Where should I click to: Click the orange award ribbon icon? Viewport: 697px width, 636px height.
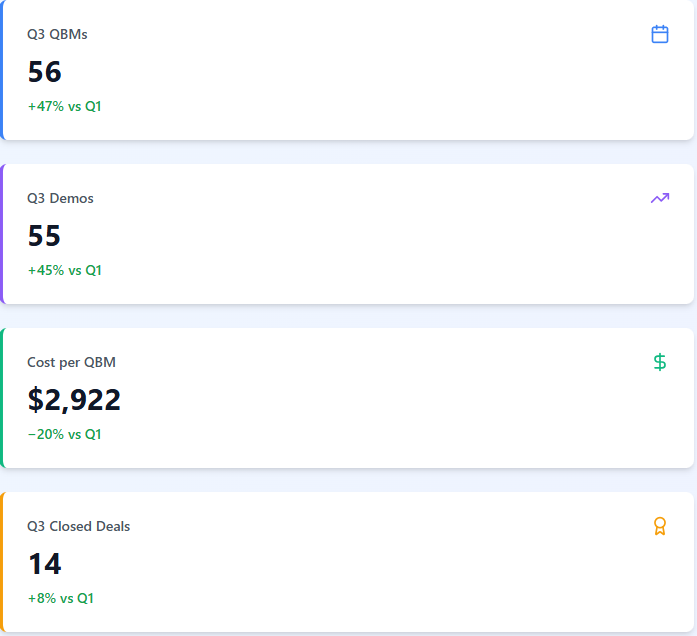[x=659, y=526]
